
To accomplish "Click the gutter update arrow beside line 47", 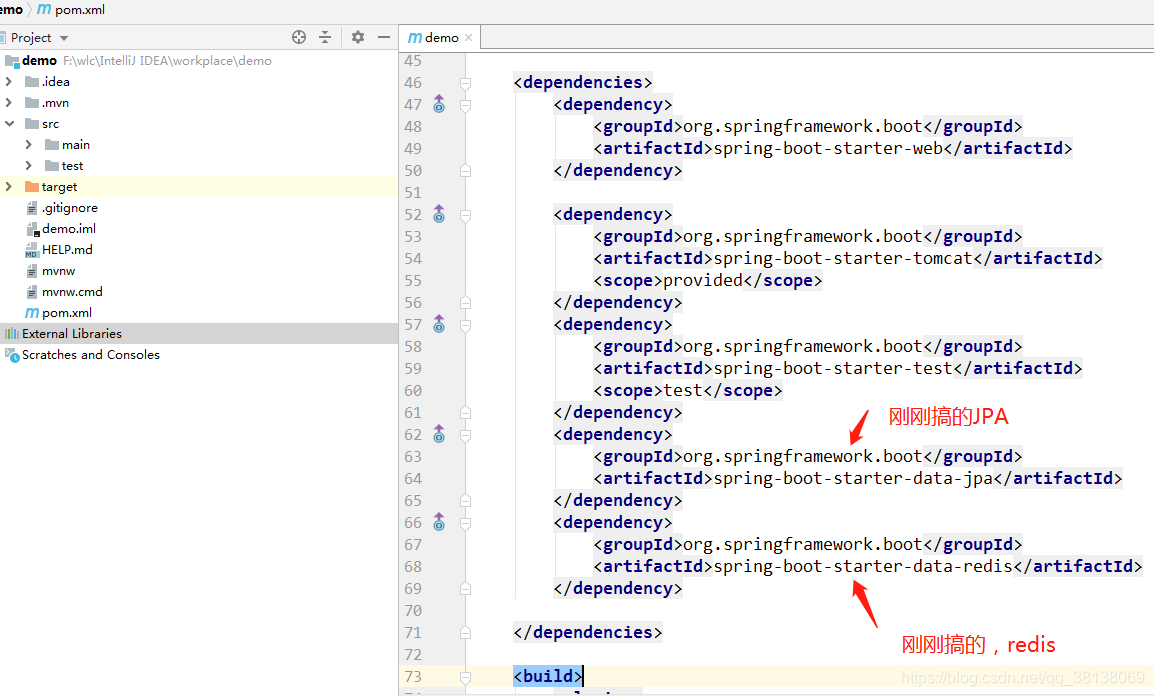I will tap(438, 104).
